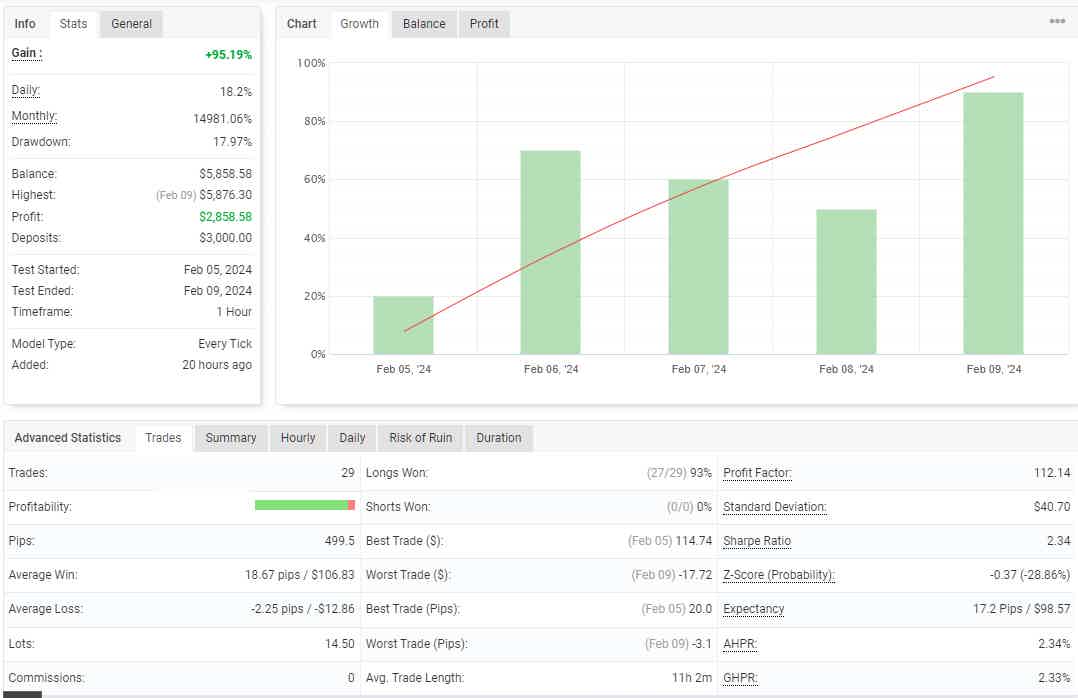Click the Standard Deviation link
The height and width of the screenshot is (698, 1078).
coord(774,507)
